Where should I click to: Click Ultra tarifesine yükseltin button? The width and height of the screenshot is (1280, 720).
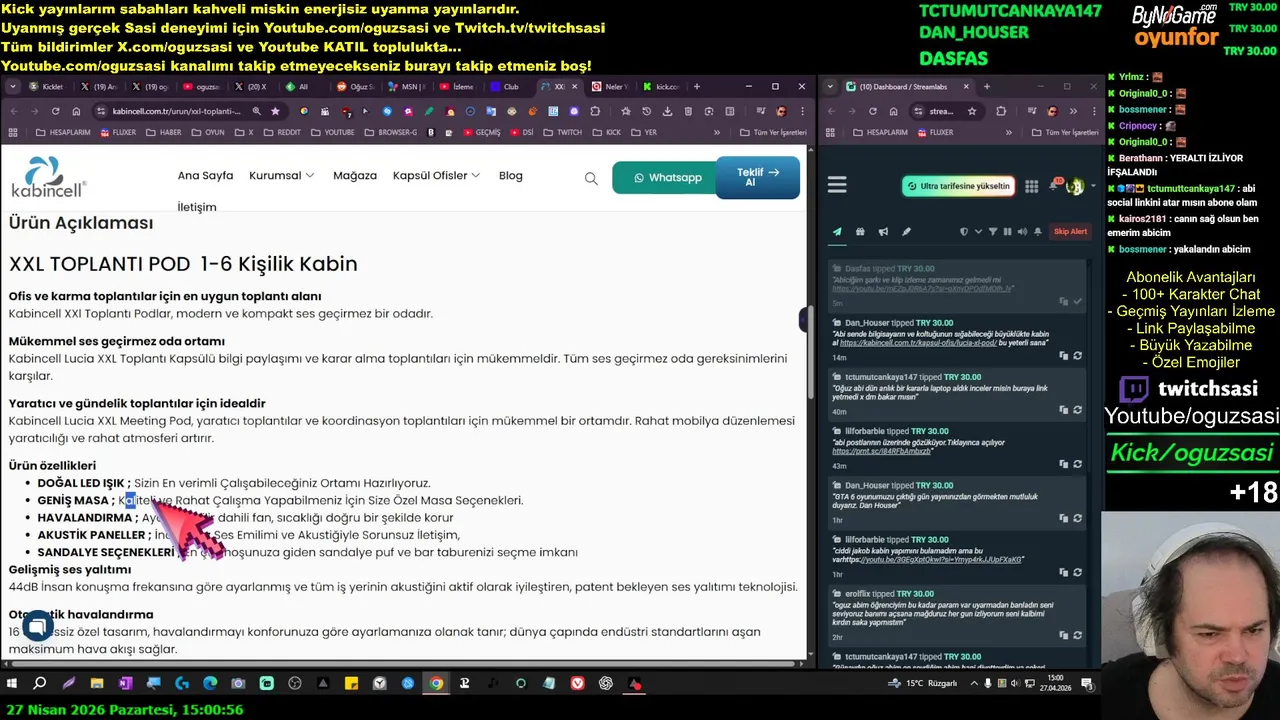click(958, 186)
